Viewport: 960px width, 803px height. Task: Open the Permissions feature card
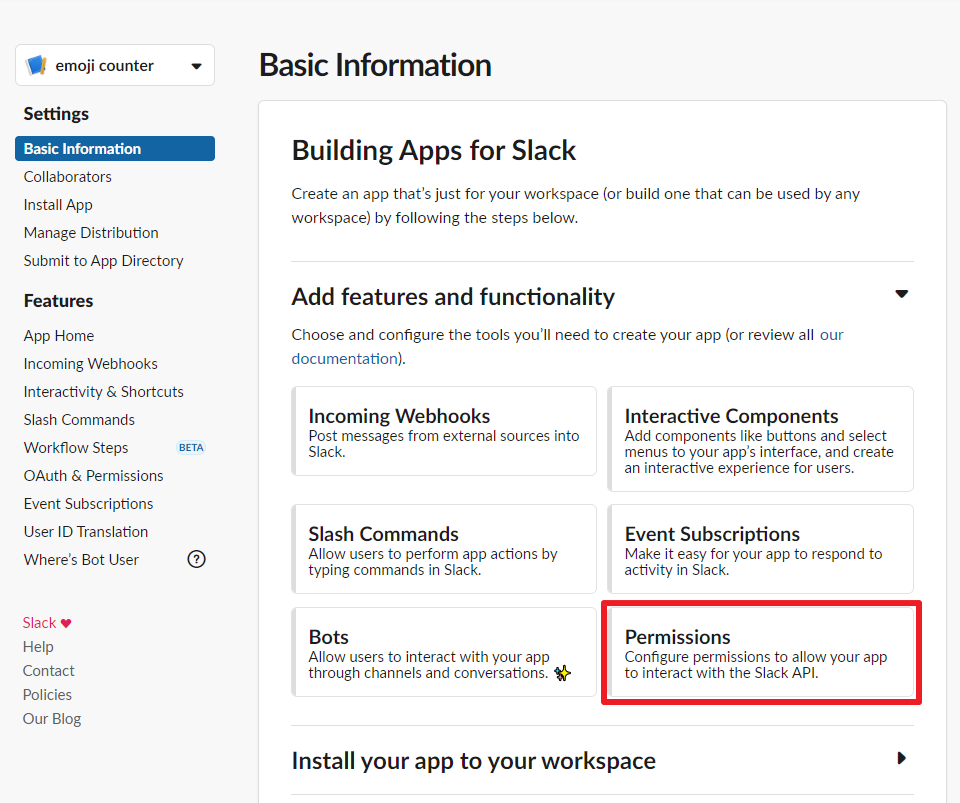click(761, 652)
